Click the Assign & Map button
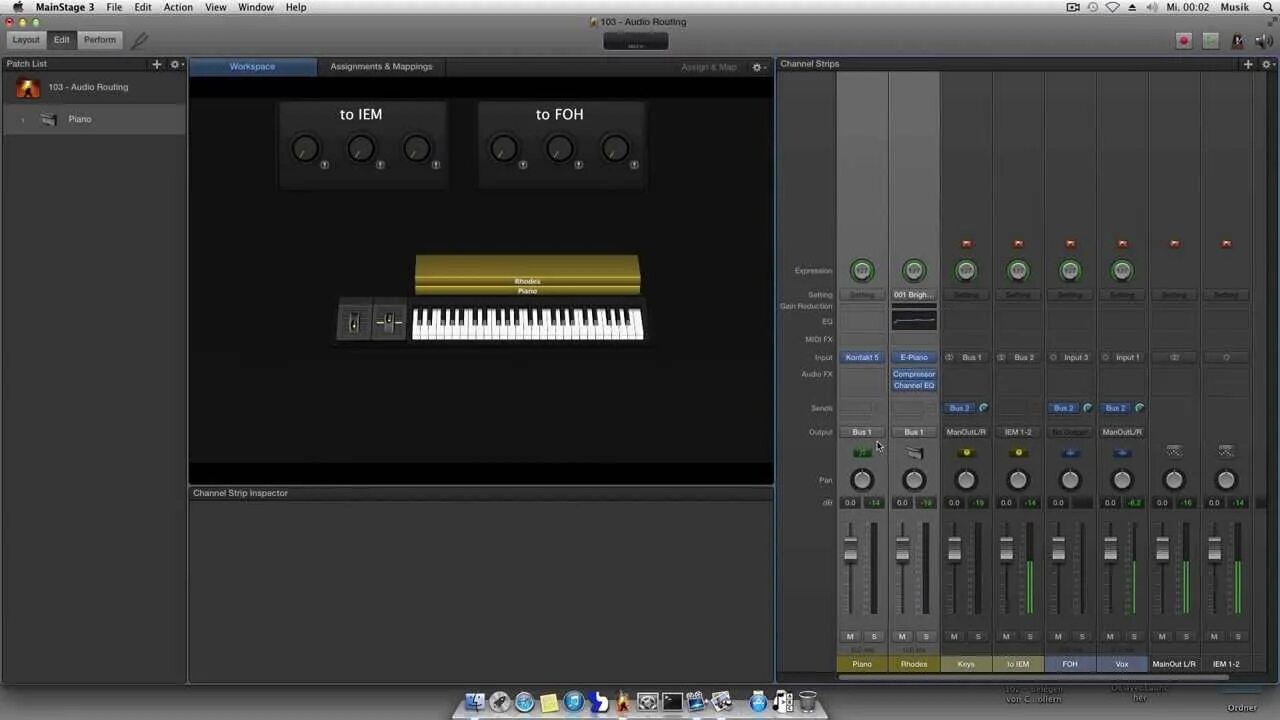 click(709, 67)
